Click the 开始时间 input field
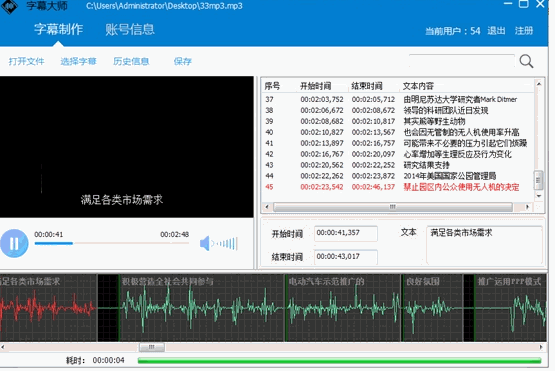The image size is (555, 371). [346, 233]
